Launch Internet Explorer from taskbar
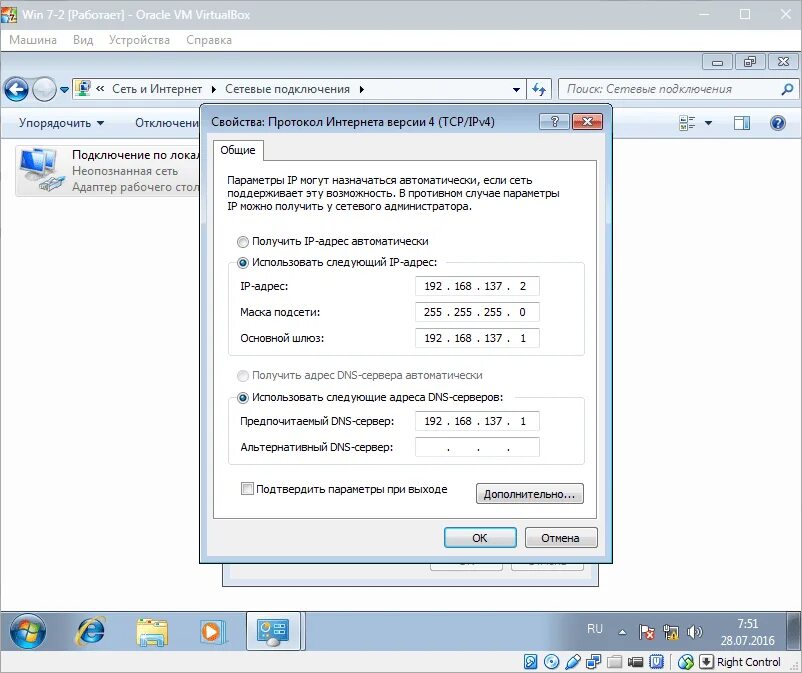The height and width of the screenshot is (673, 802). (x=91, y=631)
